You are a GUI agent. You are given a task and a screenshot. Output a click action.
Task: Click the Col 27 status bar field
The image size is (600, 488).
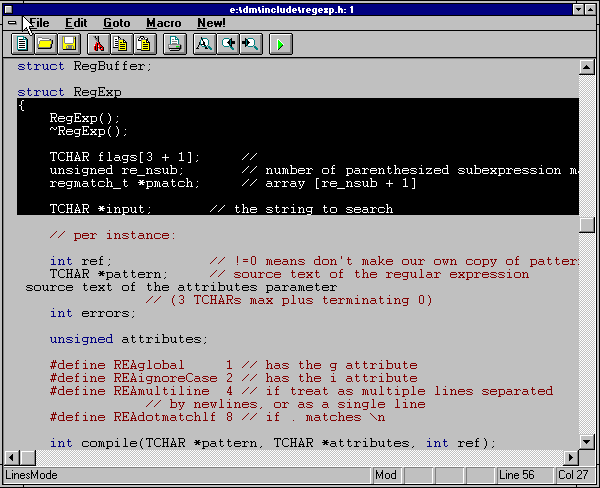573,475
